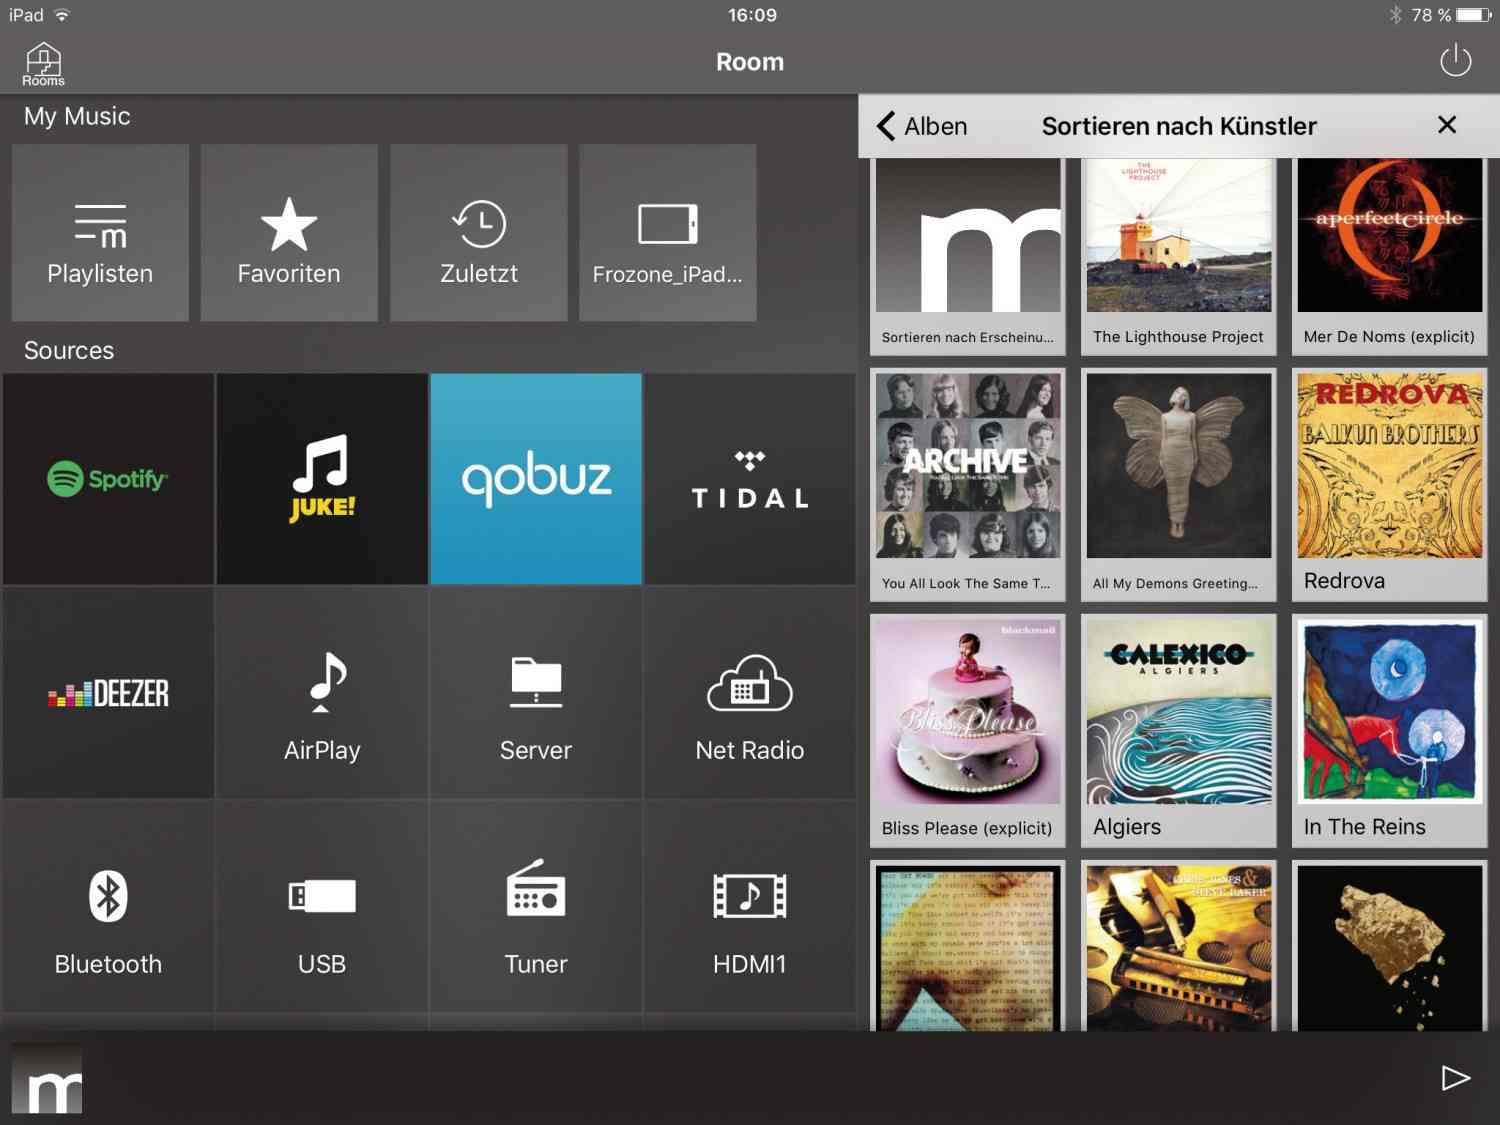Open You All Look The Same album
Viewport: 1500px width, 1125px height.
pos(968,485)
